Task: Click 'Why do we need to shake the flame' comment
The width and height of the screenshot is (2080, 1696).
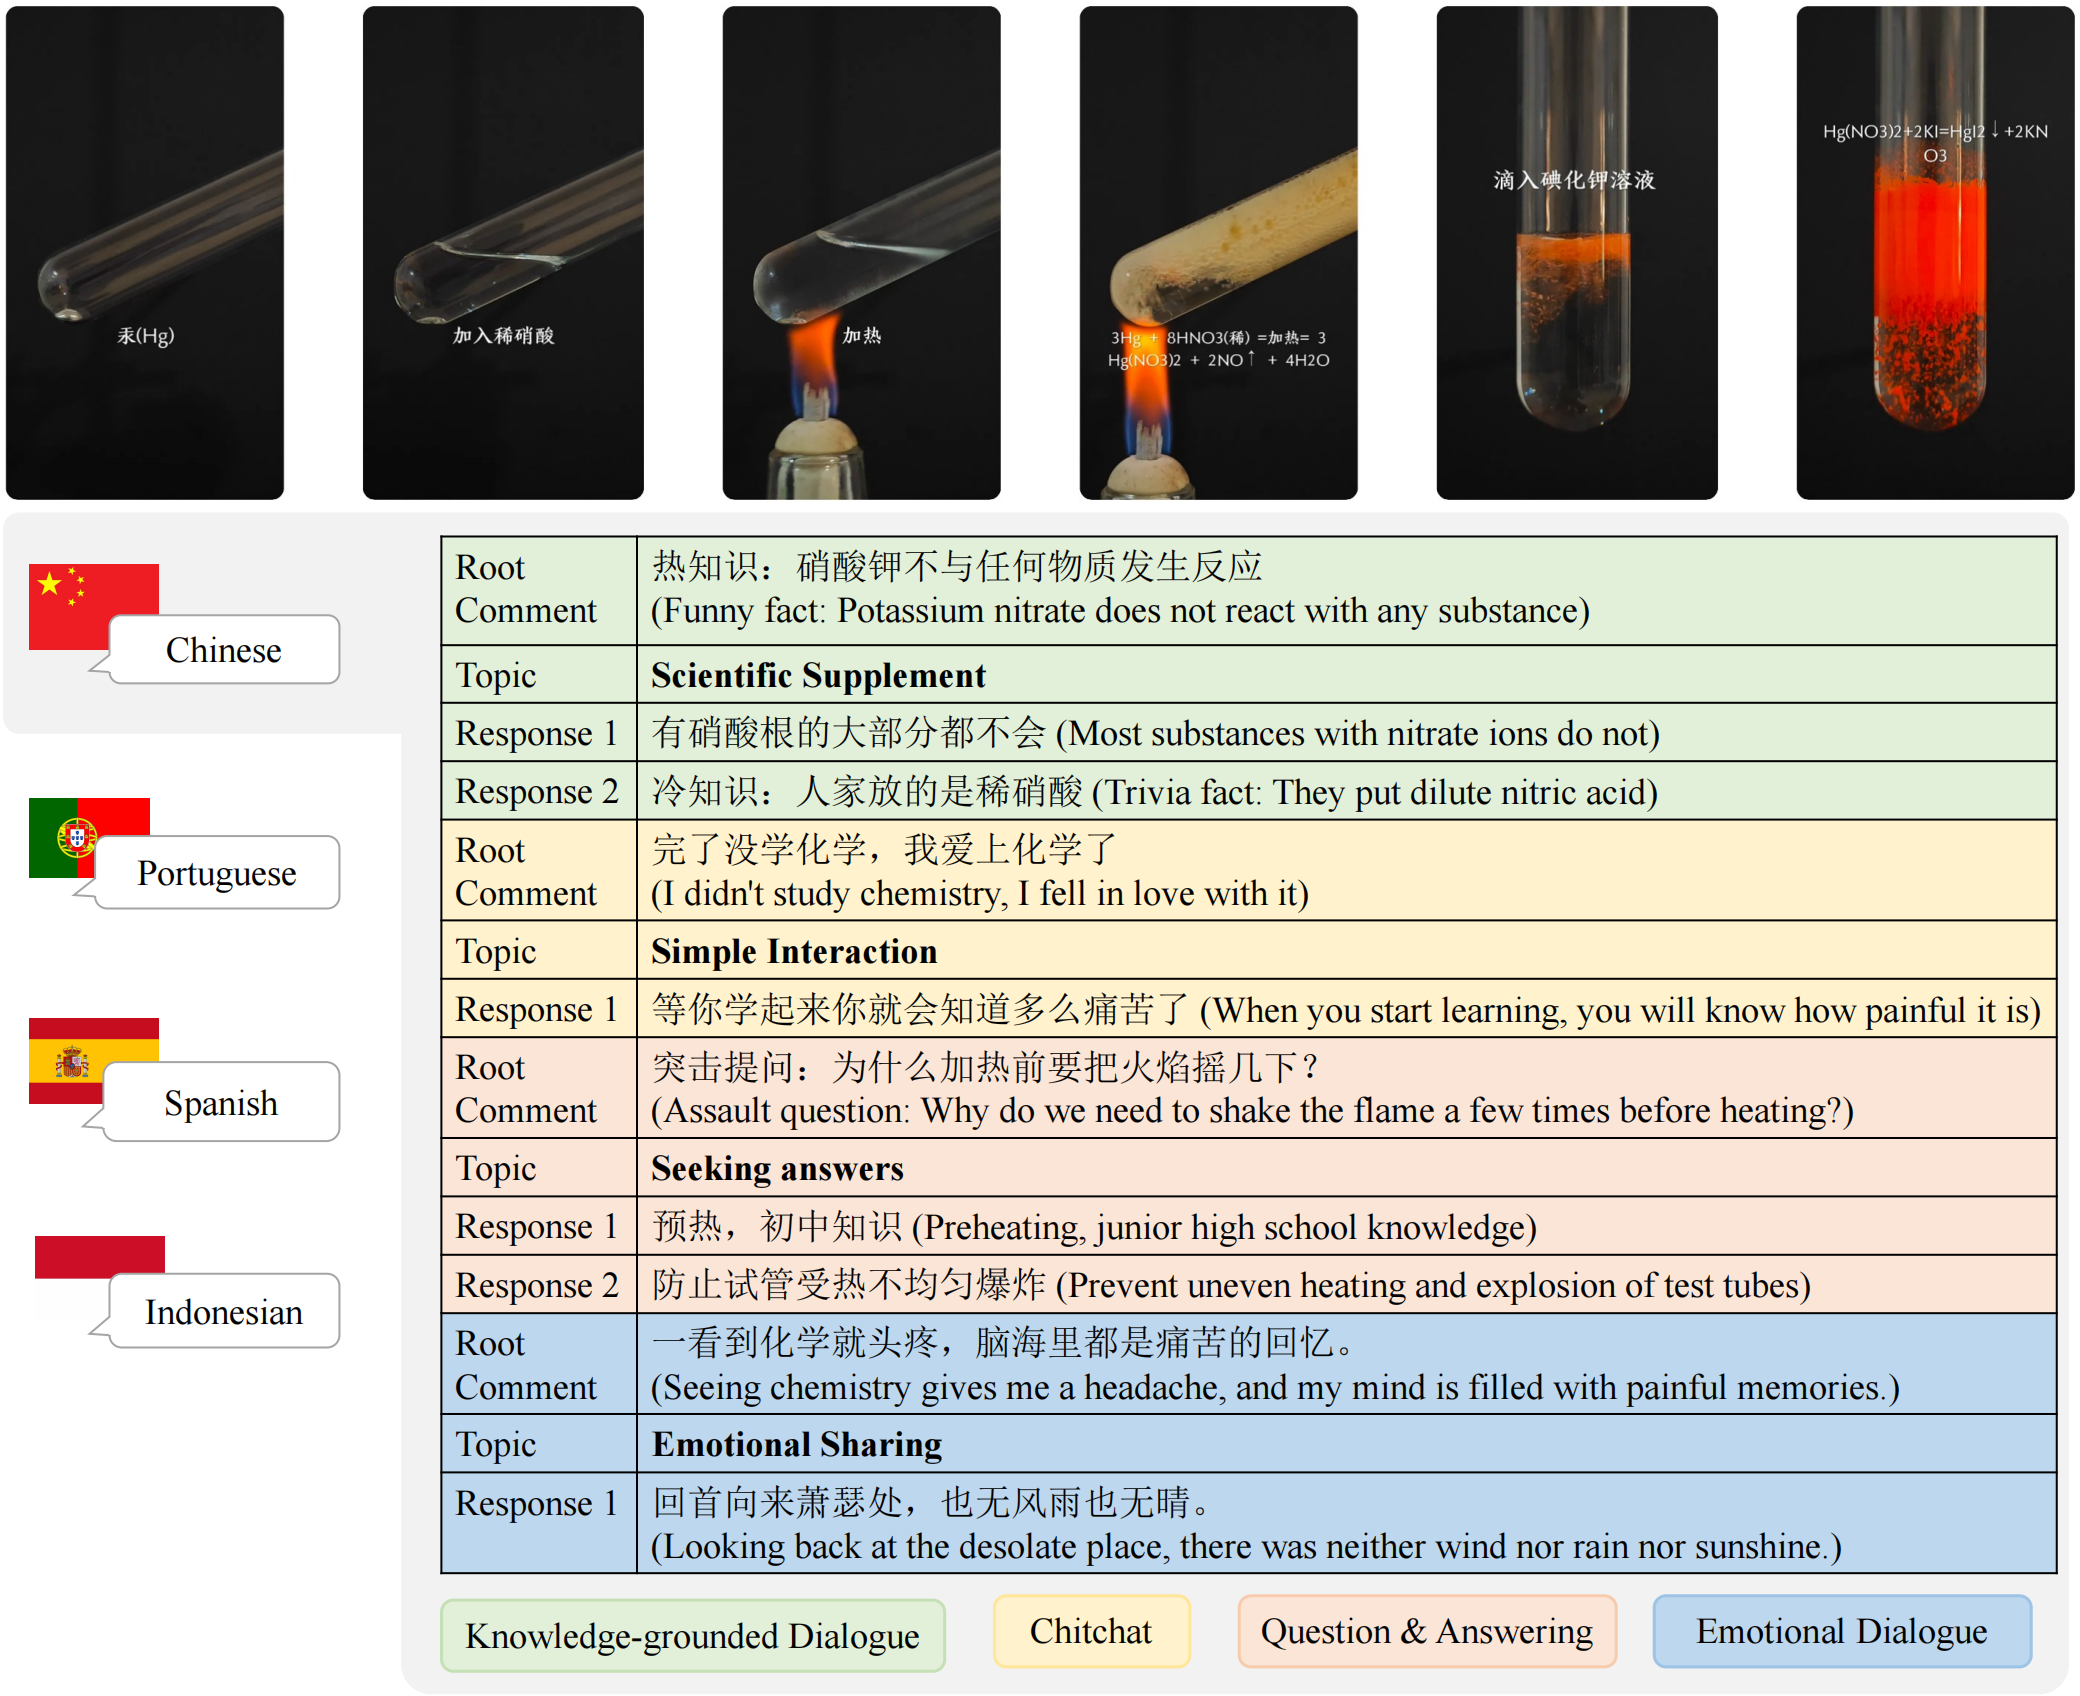Action: 1346,1088
